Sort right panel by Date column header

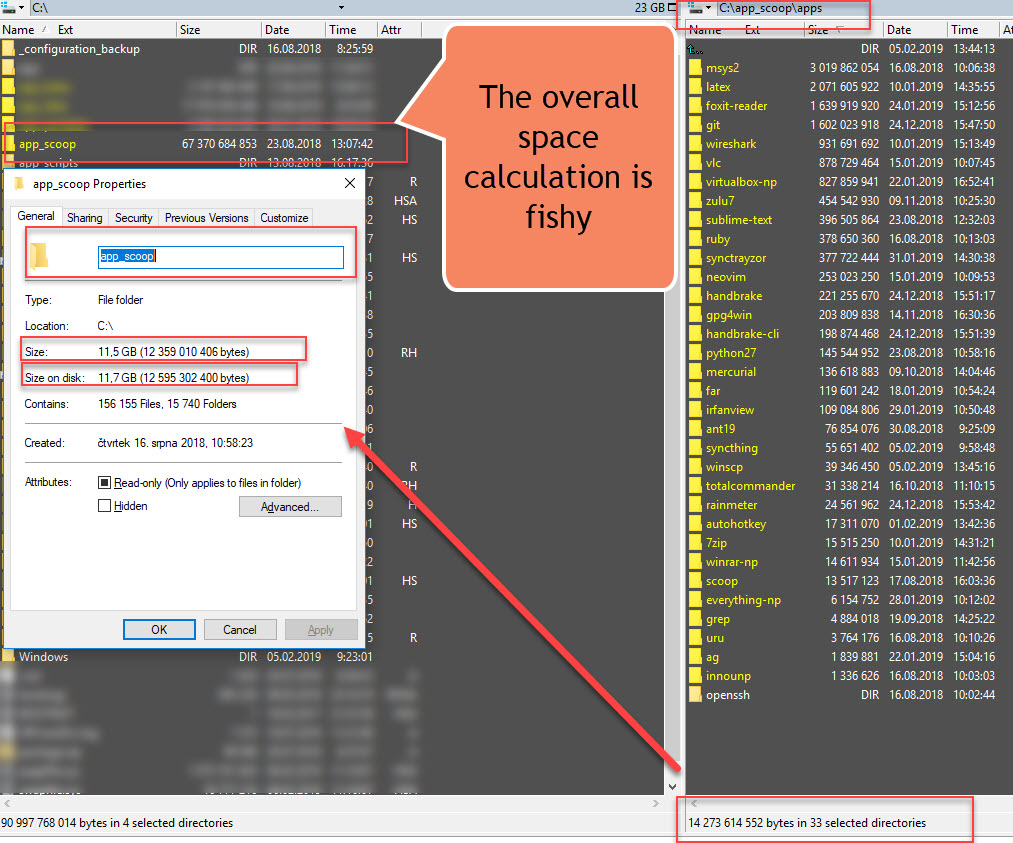pos(899,30)
